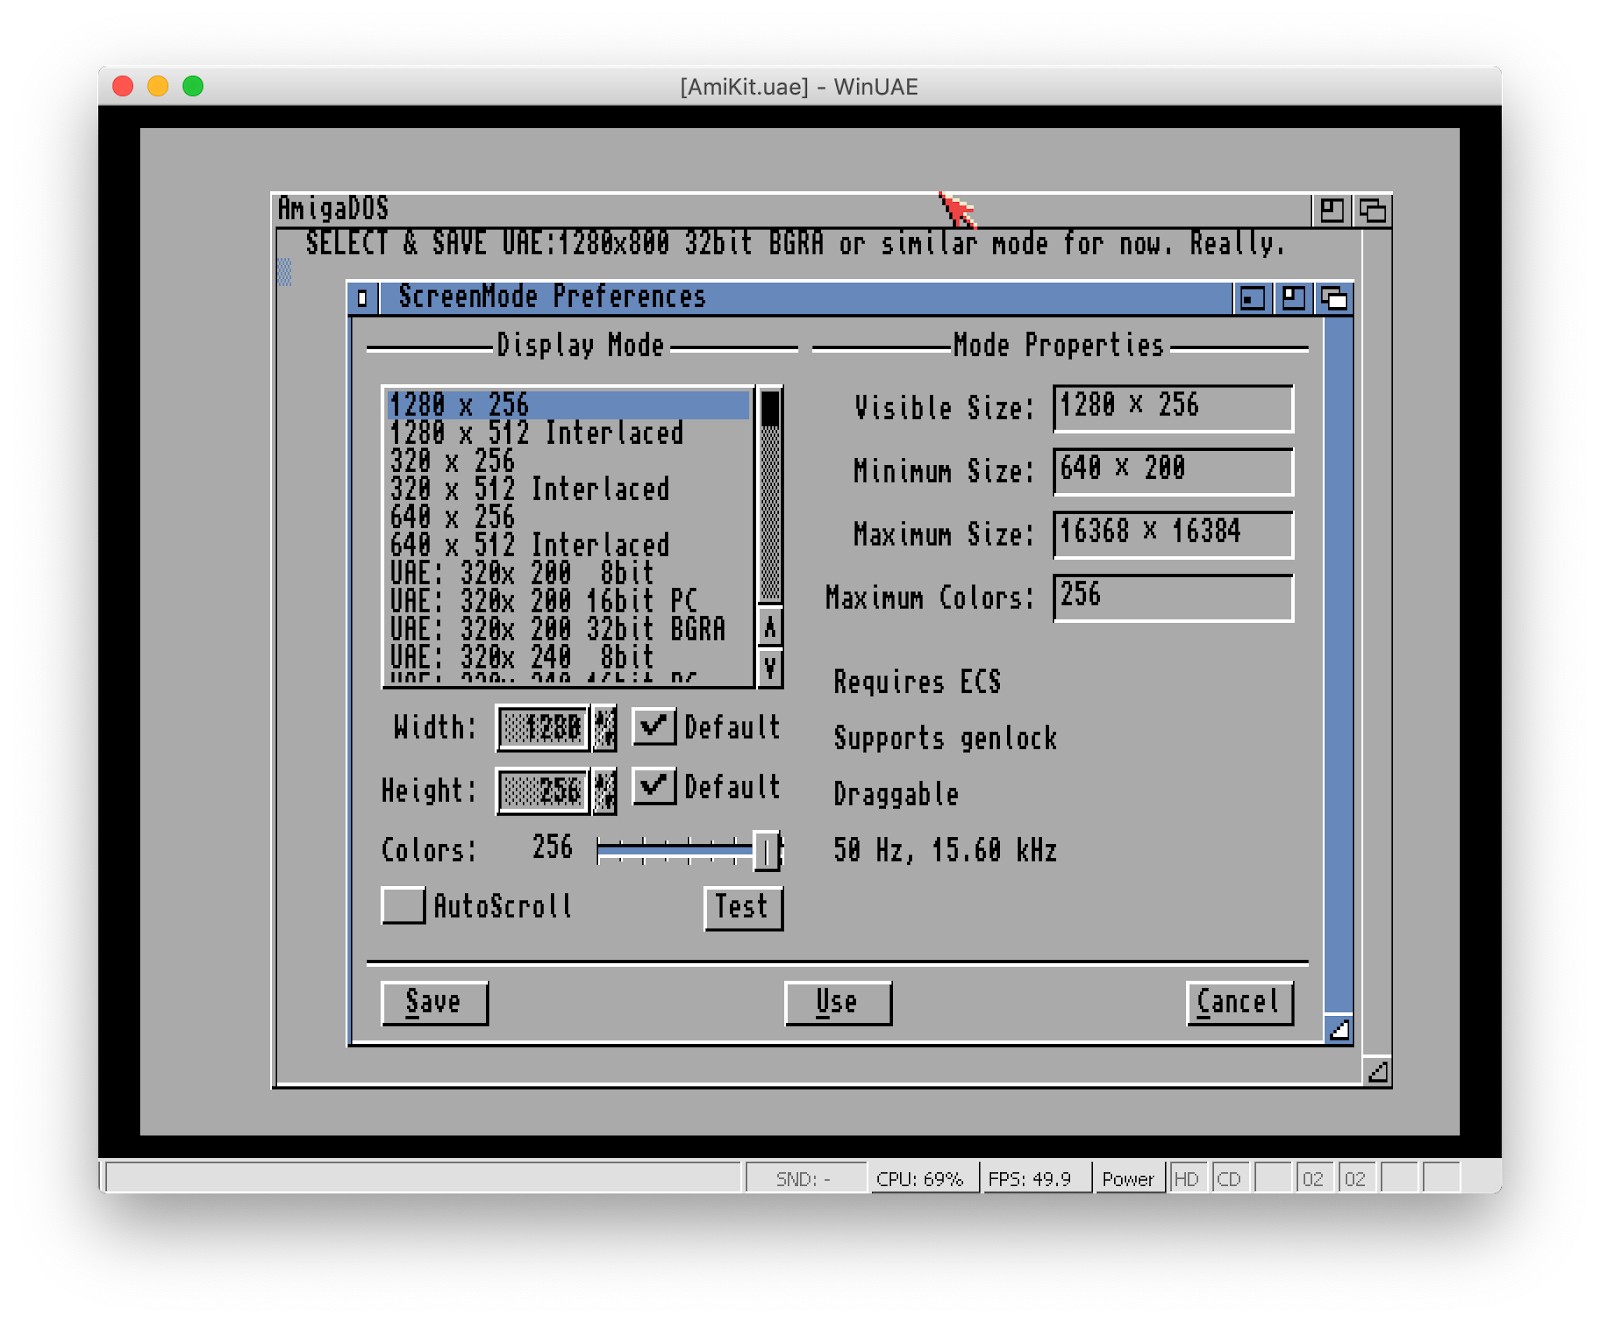Click the Maximum Colors value box
1600x1323 pixels.
click(x=1173, y=597)
